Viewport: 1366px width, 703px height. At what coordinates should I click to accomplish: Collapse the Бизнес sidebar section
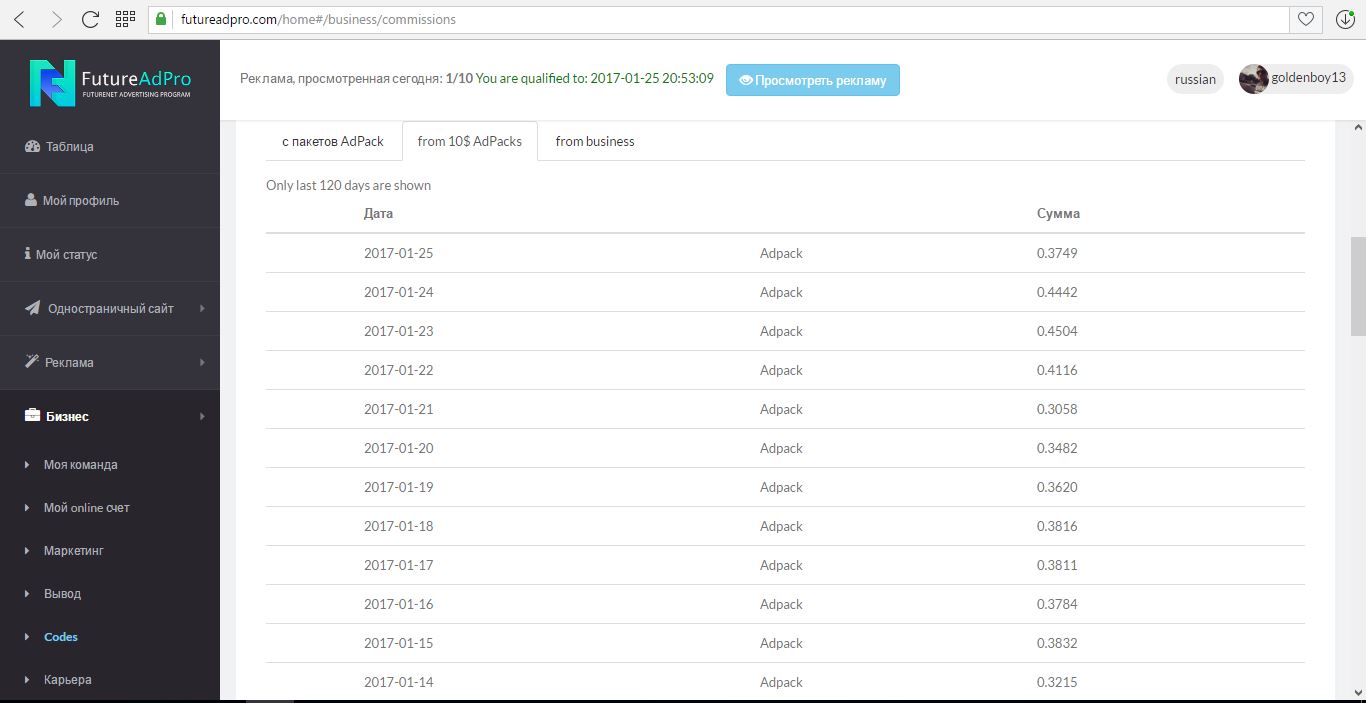67,416
